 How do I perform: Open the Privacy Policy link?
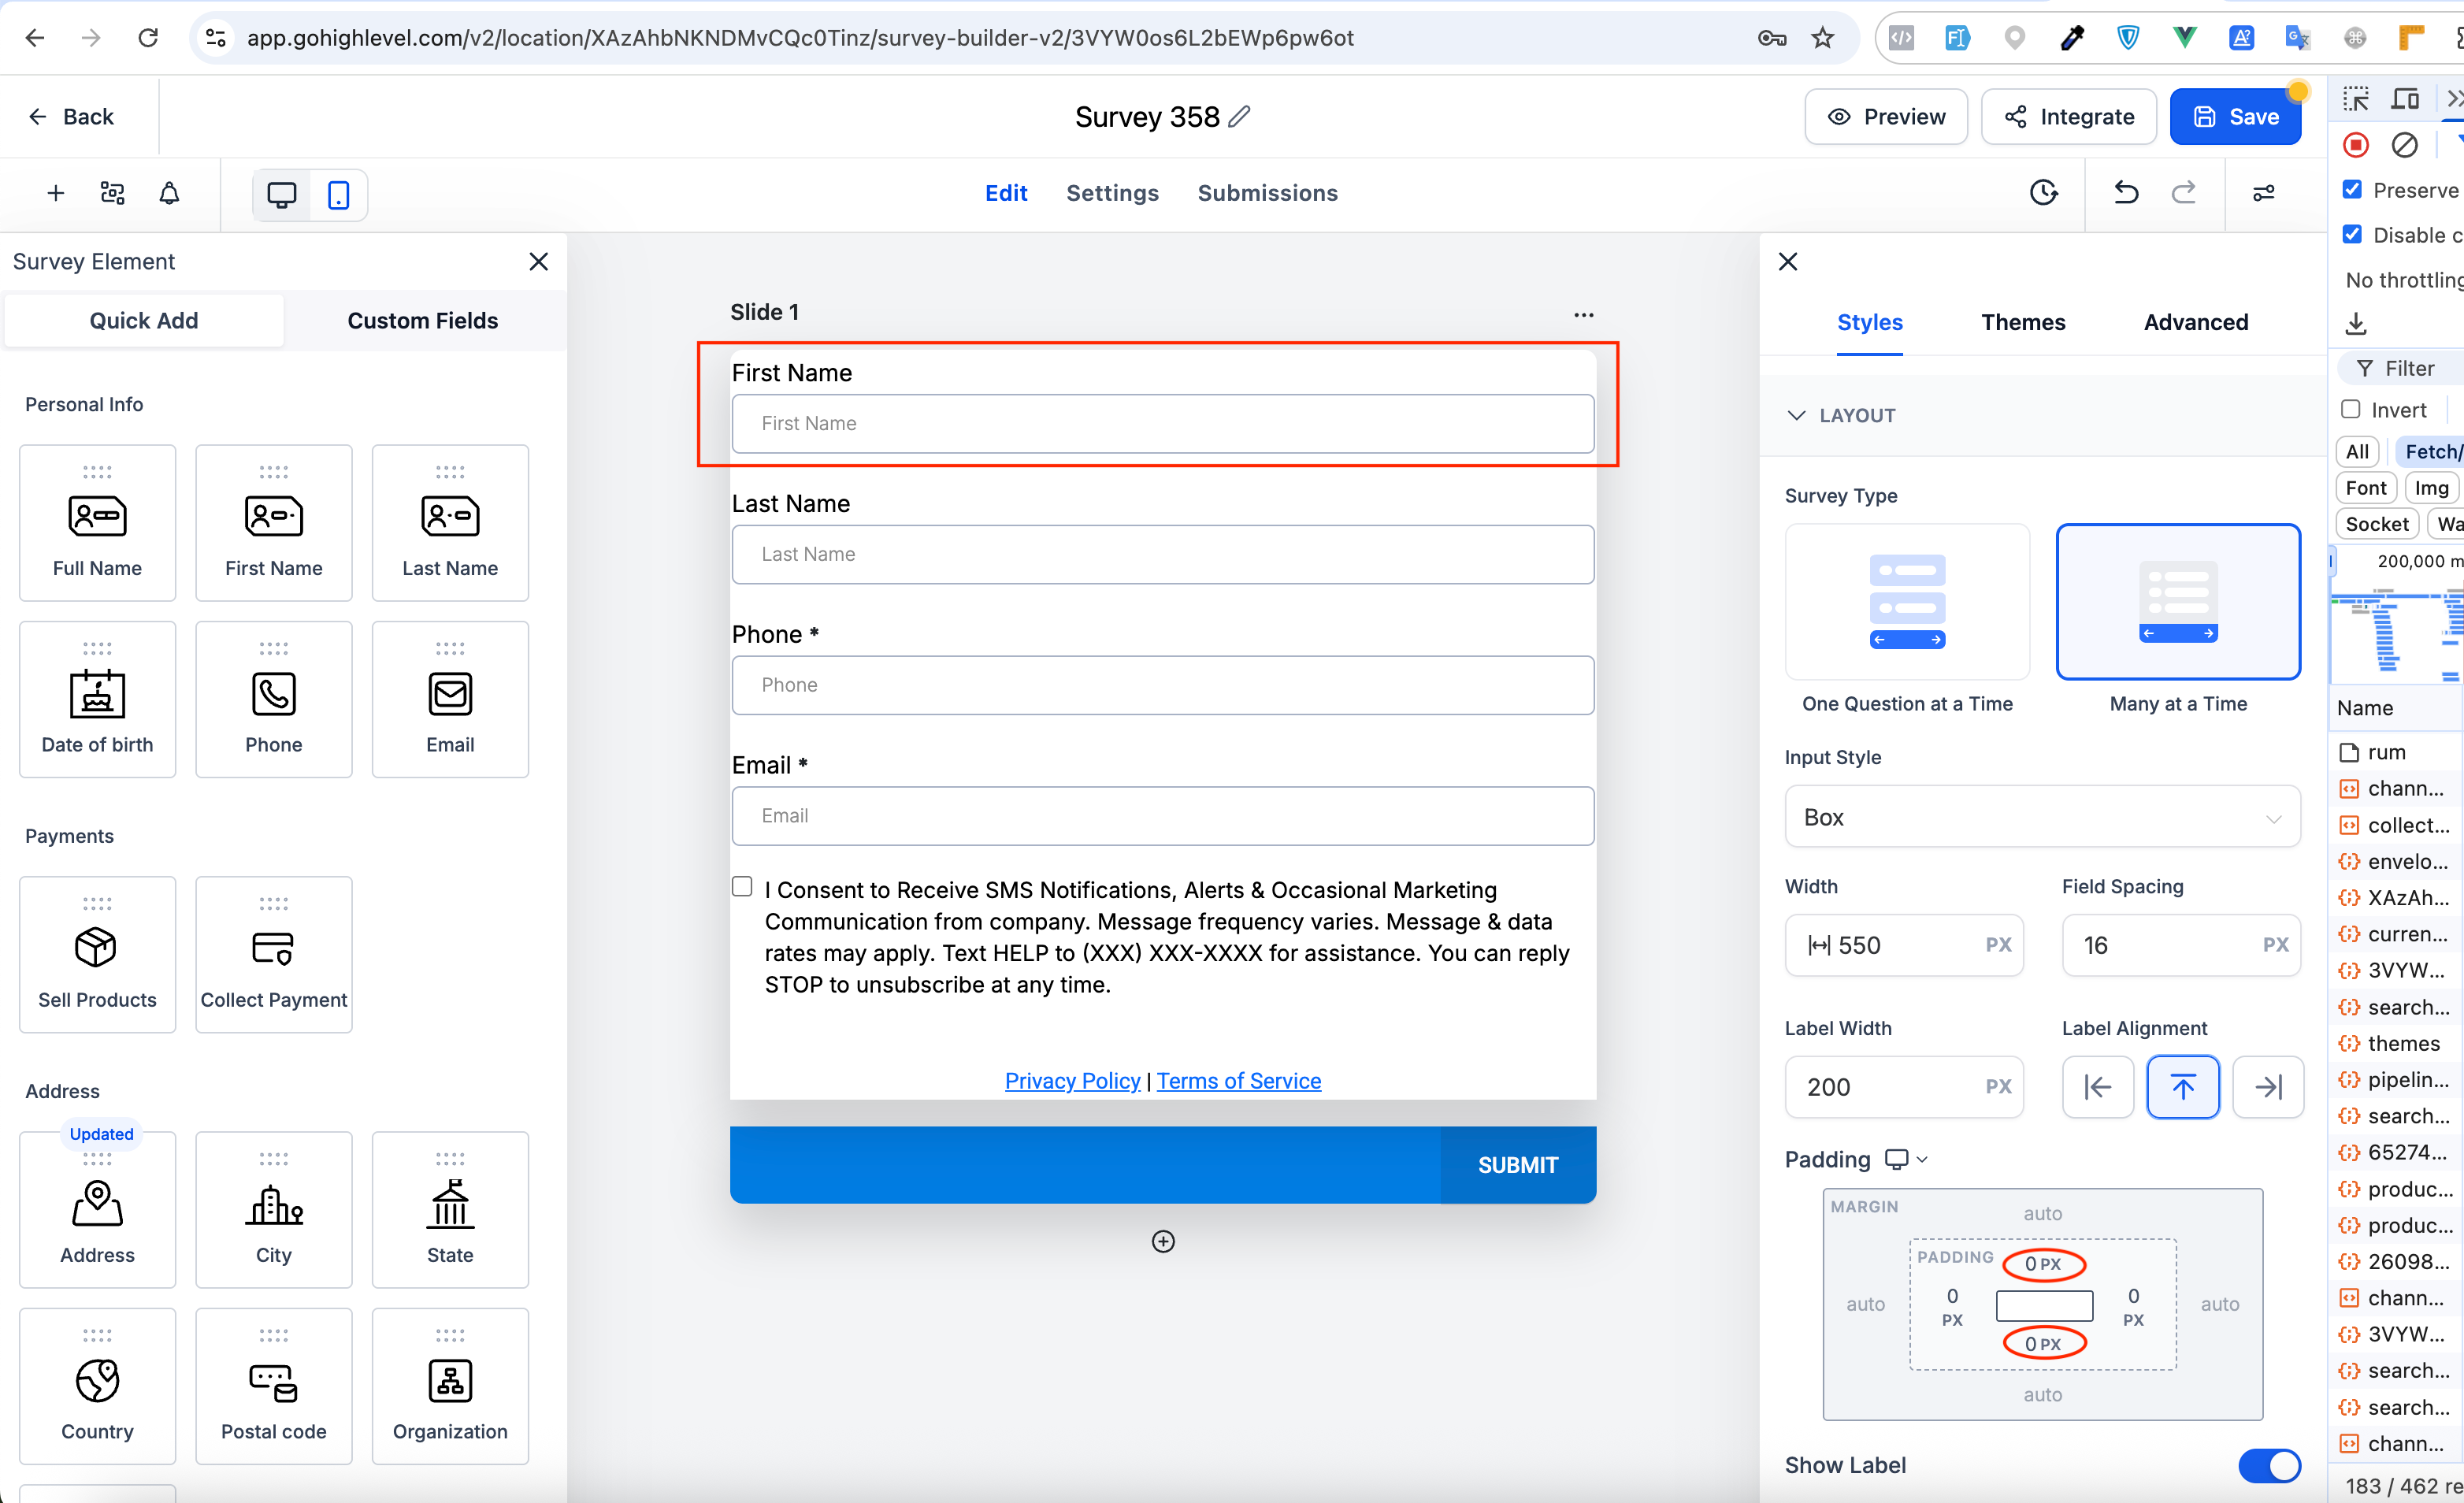click(1072, 1081)
